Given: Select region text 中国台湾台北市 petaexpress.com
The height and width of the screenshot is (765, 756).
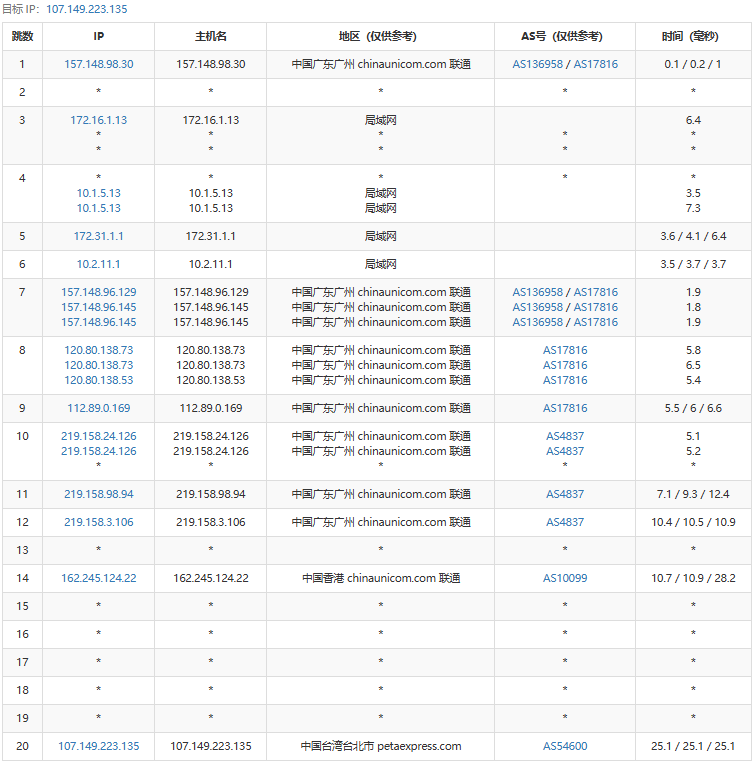Looking at the screenshot, I should coord(380,746).
